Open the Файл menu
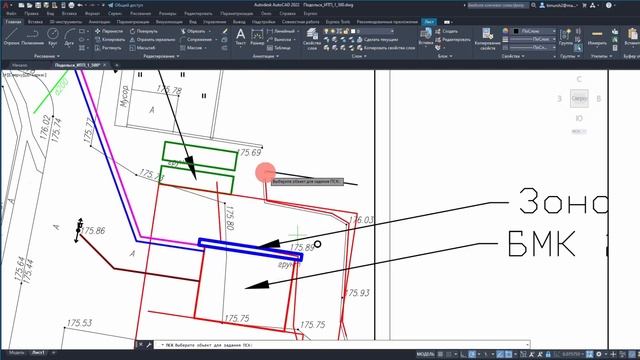This screenshot has height=360, width=640. (11, 13)
